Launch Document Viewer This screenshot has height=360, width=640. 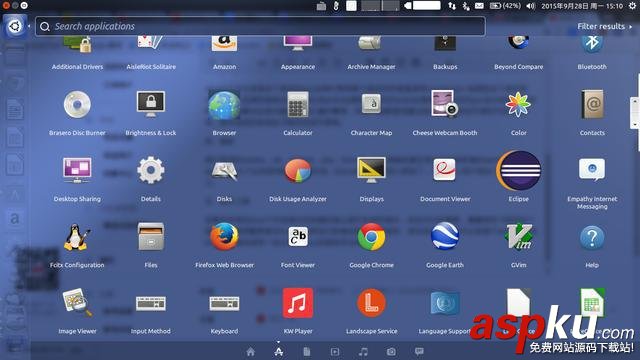[444, 170]
